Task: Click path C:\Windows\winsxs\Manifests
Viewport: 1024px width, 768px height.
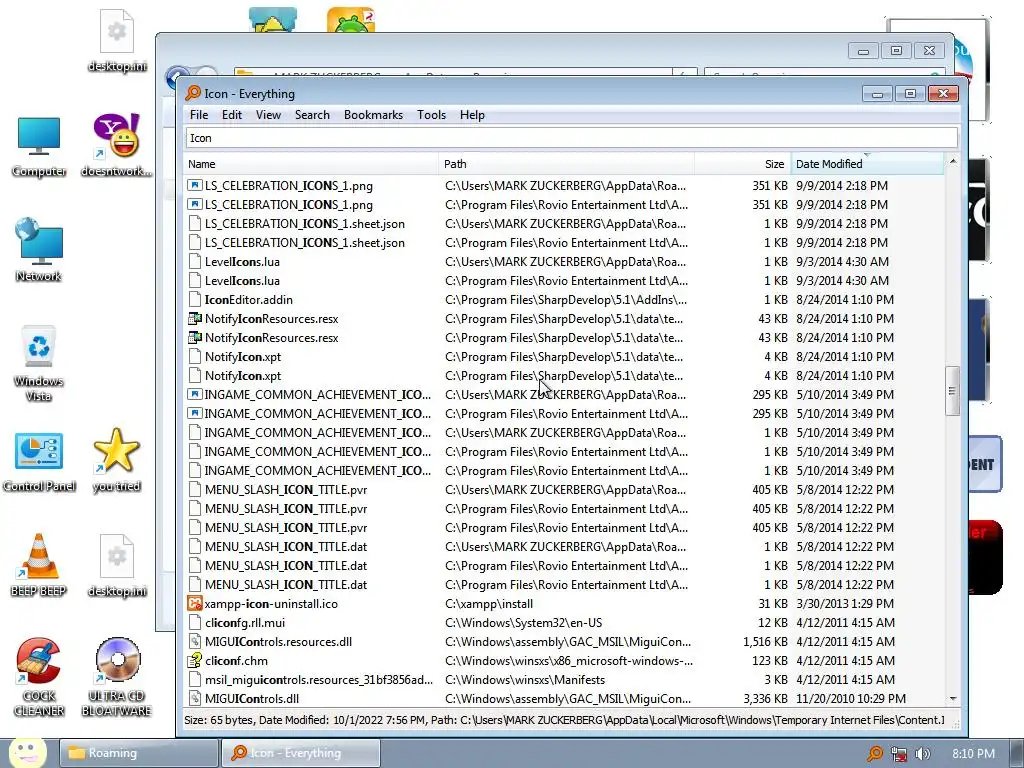Action: (525, 679)
